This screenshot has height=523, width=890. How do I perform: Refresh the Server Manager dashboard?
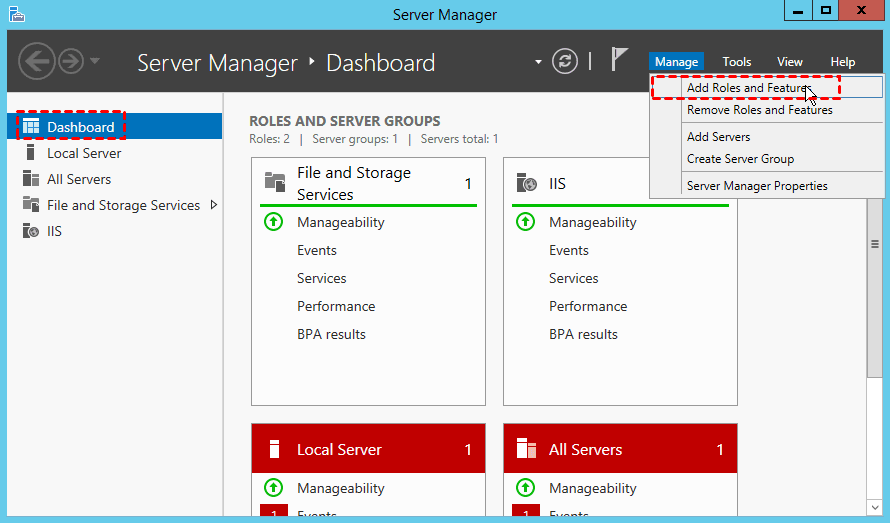[565, 61]
